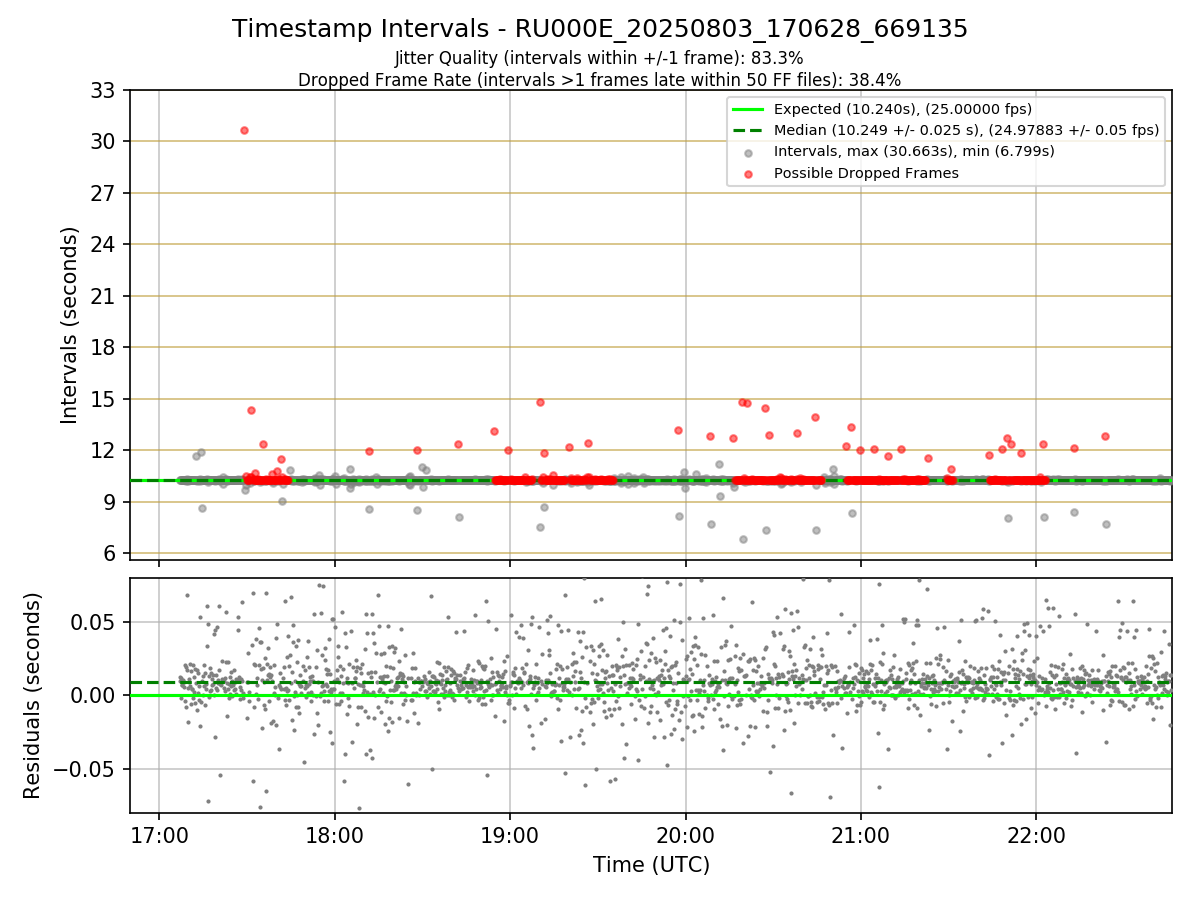The image size is (1200, 900).
Task: Click the 'Residuals (seconds)' y-axis label
Action: point(32,696)
